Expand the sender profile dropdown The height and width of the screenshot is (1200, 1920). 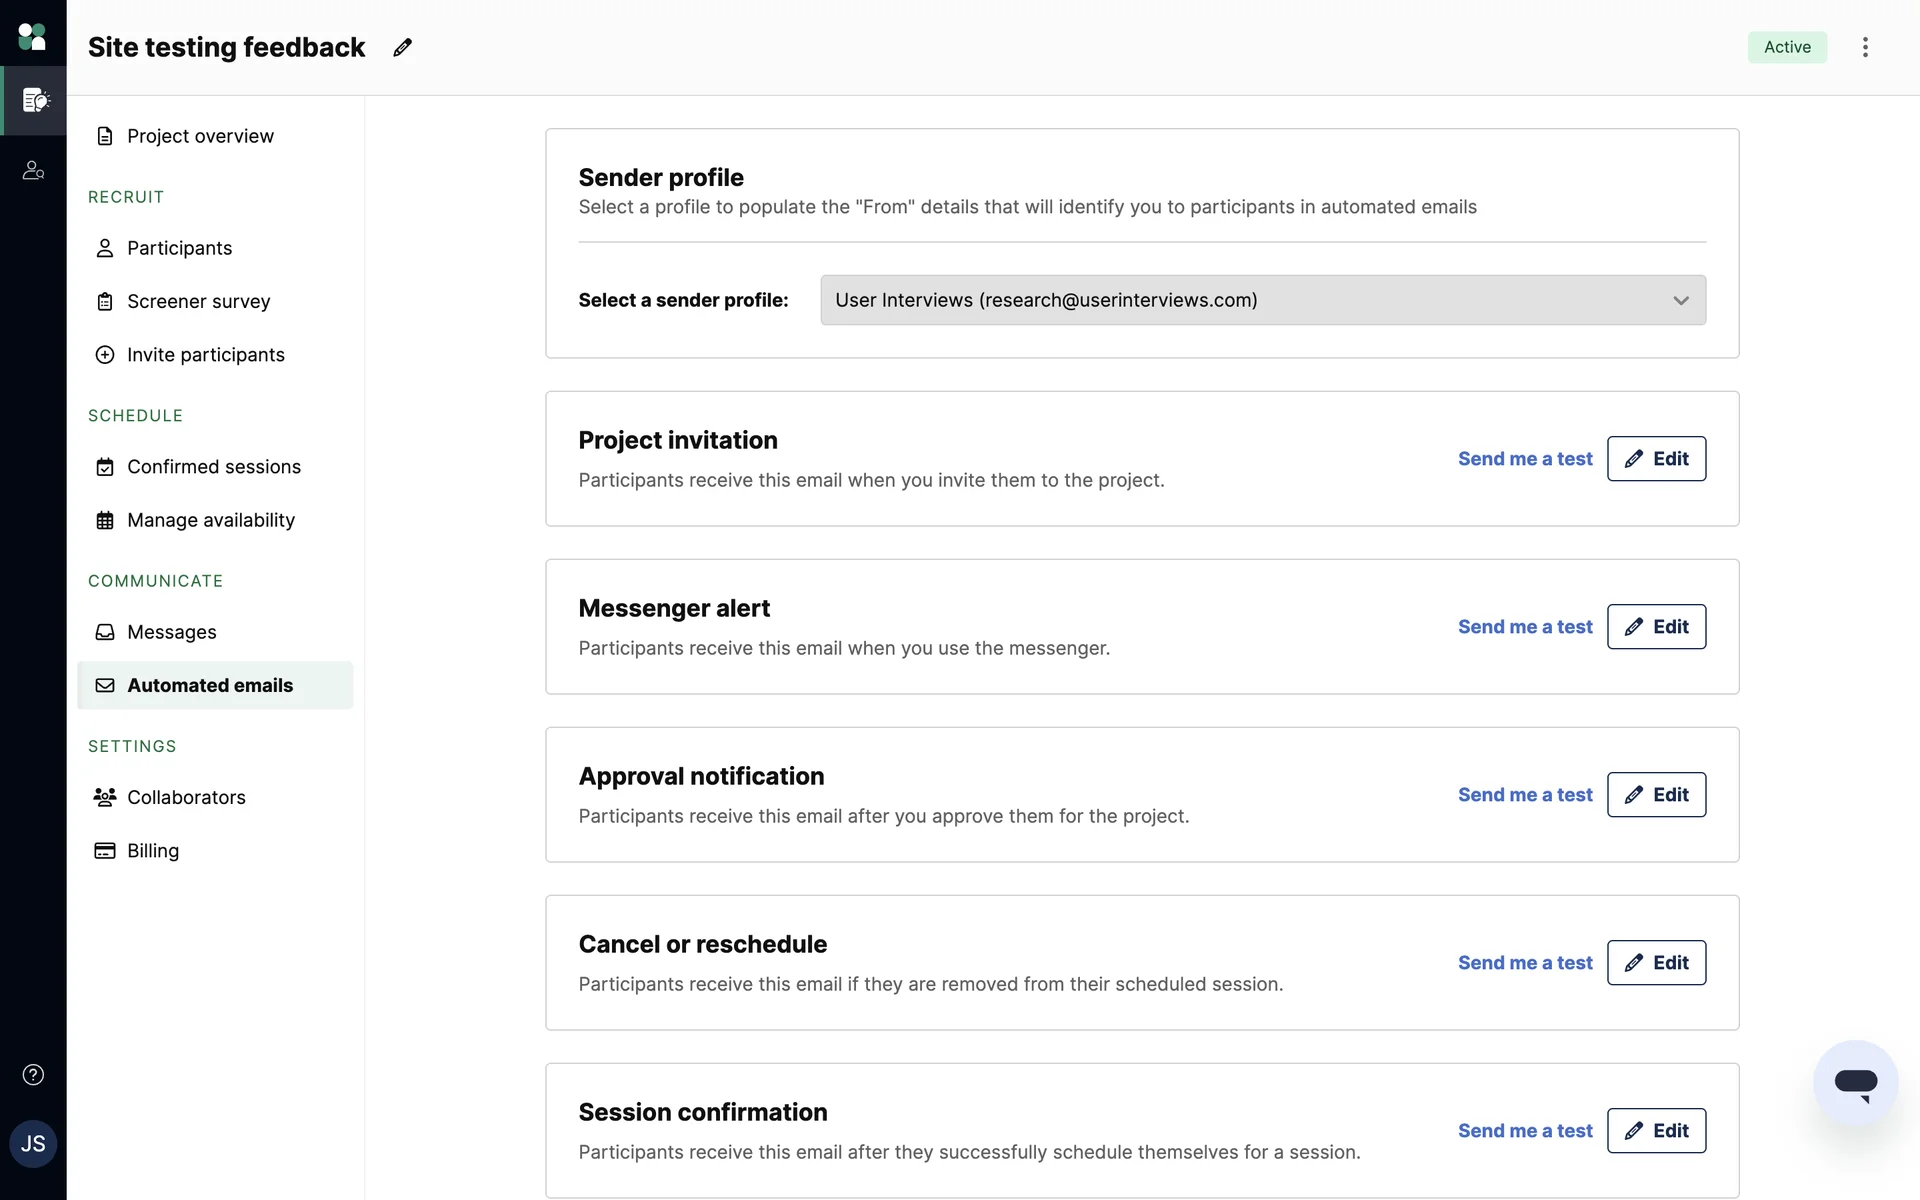click(x=1262, y=300)
